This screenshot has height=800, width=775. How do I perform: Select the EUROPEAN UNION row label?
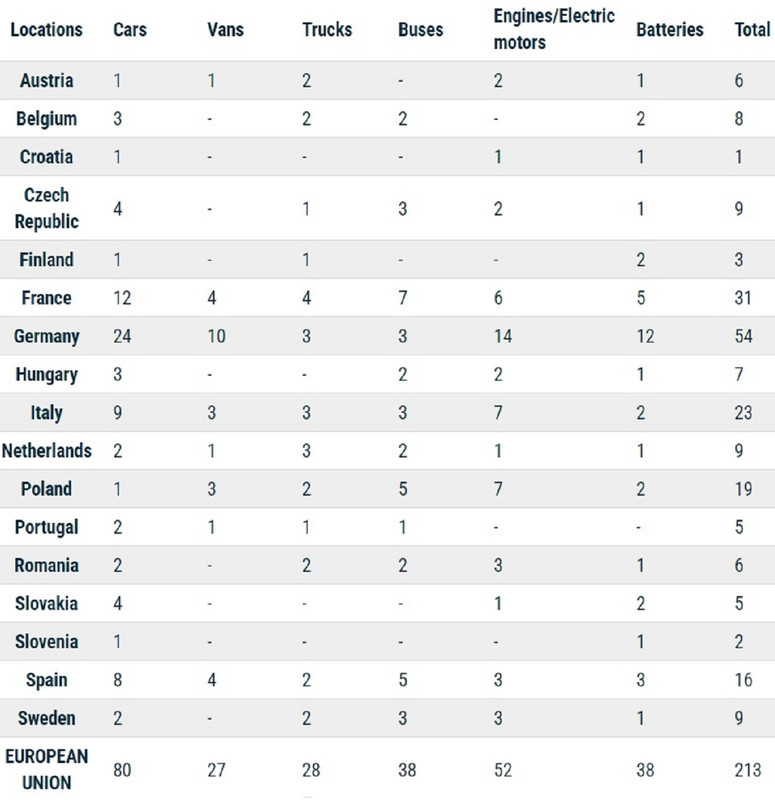[x=46, y=769]
